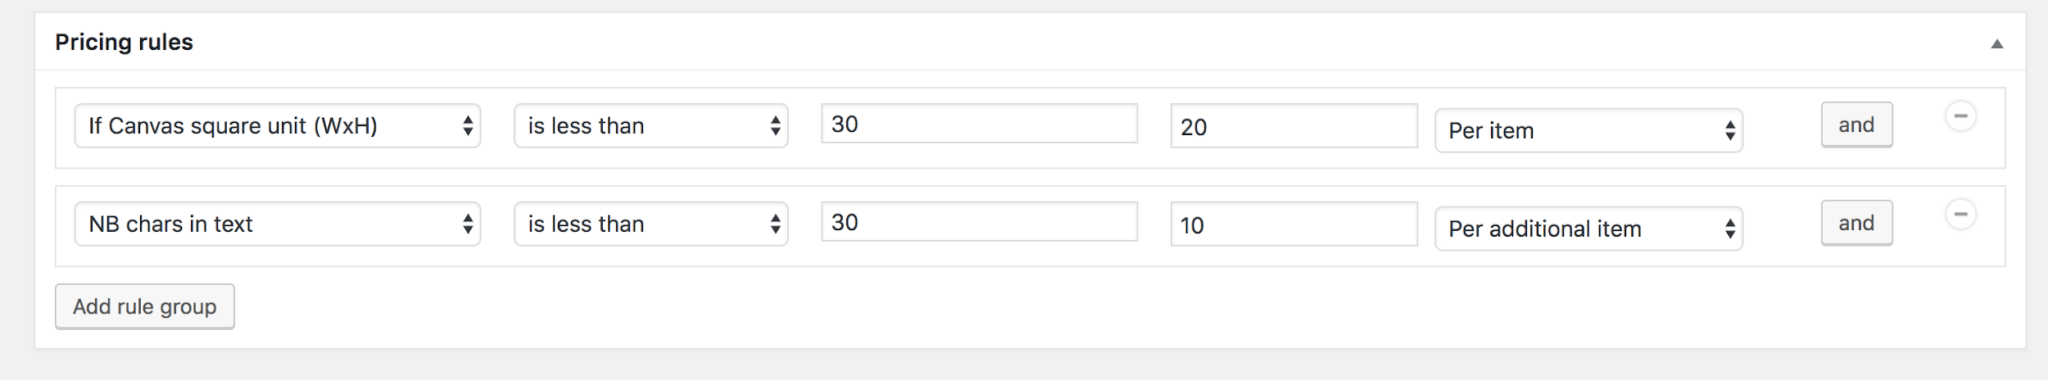Open first rule's 'is less than' operator dropdown
The width and height of the screenshot is (2048, 380).
[651, 126]
